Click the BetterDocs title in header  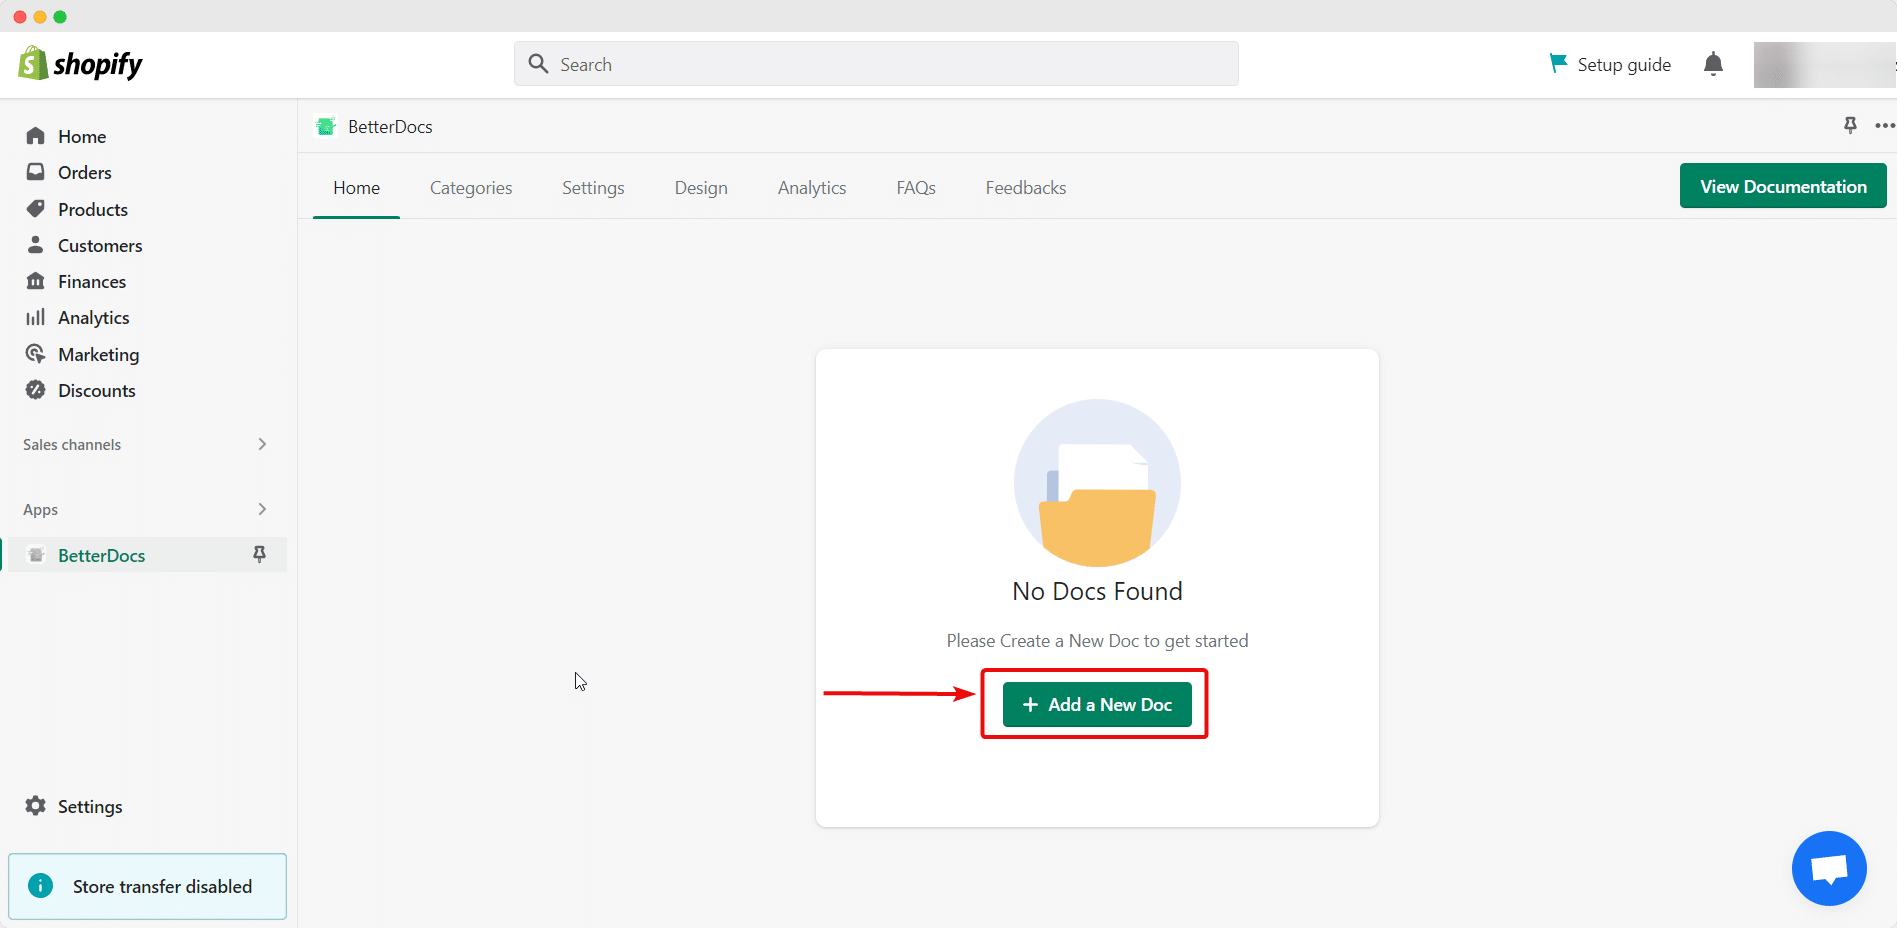tap(390, 127)
